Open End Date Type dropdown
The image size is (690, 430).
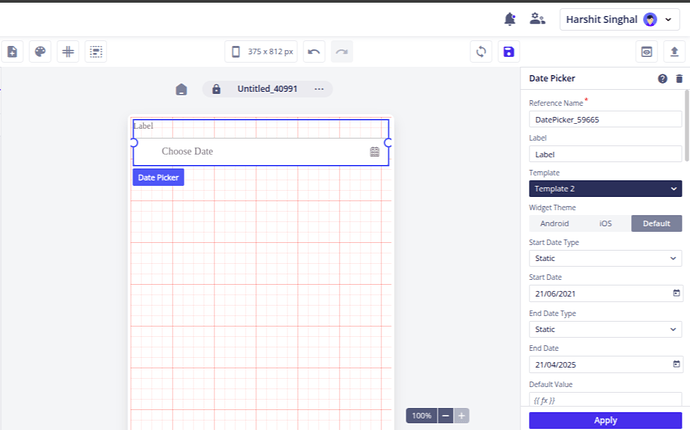pos(605,329)
